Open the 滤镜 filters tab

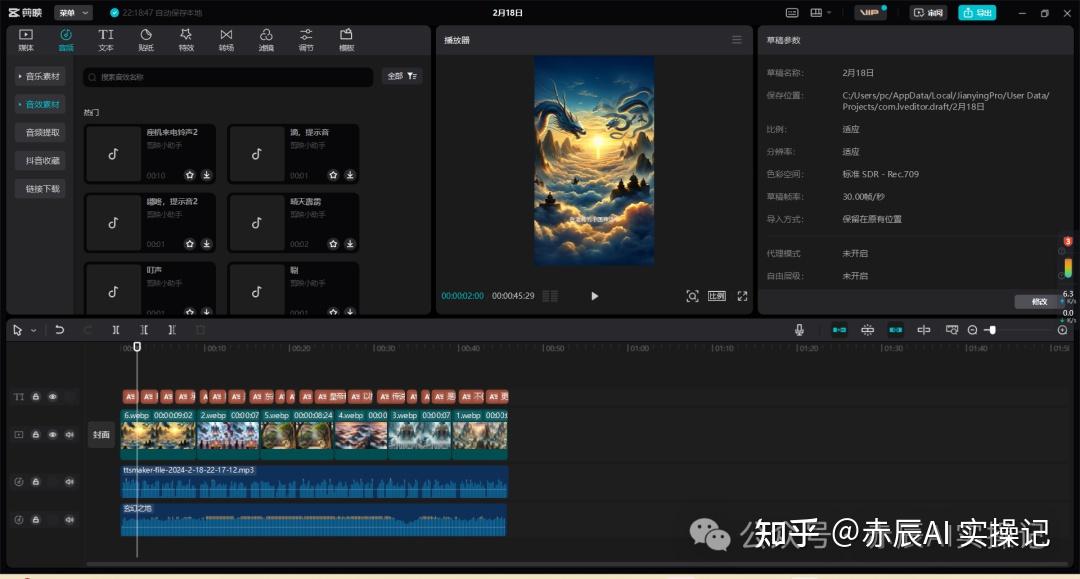pyautogui.click(x=266, y=40)
